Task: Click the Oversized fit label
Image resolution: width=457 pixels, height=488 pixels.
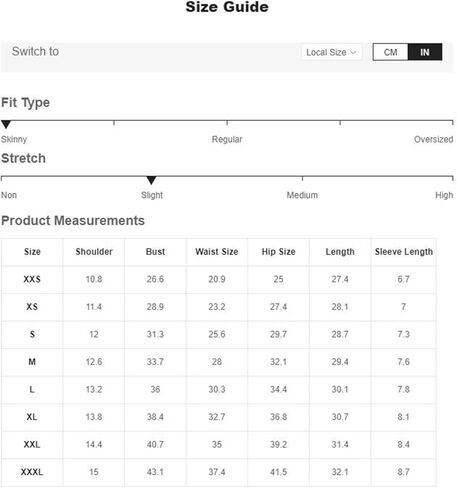Action: (x=433, y=139)
